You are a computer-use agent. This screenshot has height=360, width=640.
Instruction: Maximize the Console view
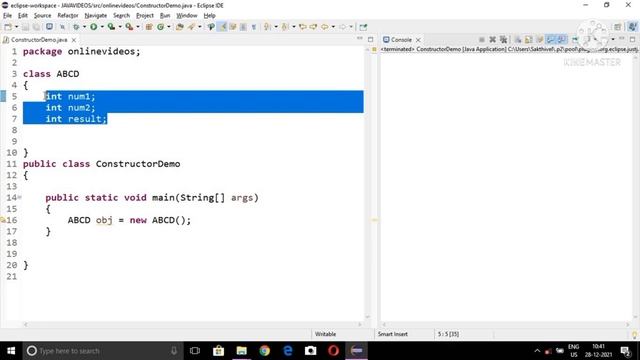(x=632, y=39)
